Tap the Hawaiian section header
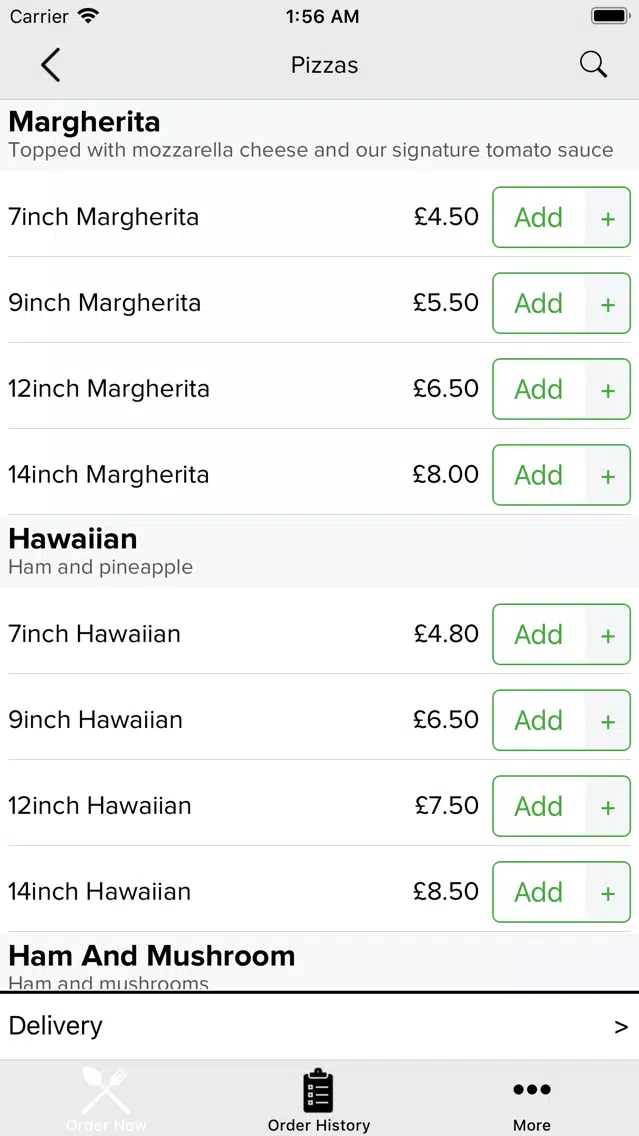Image resolution: width=639 pixels, height=1136 pixels. [x=72, y=539]
